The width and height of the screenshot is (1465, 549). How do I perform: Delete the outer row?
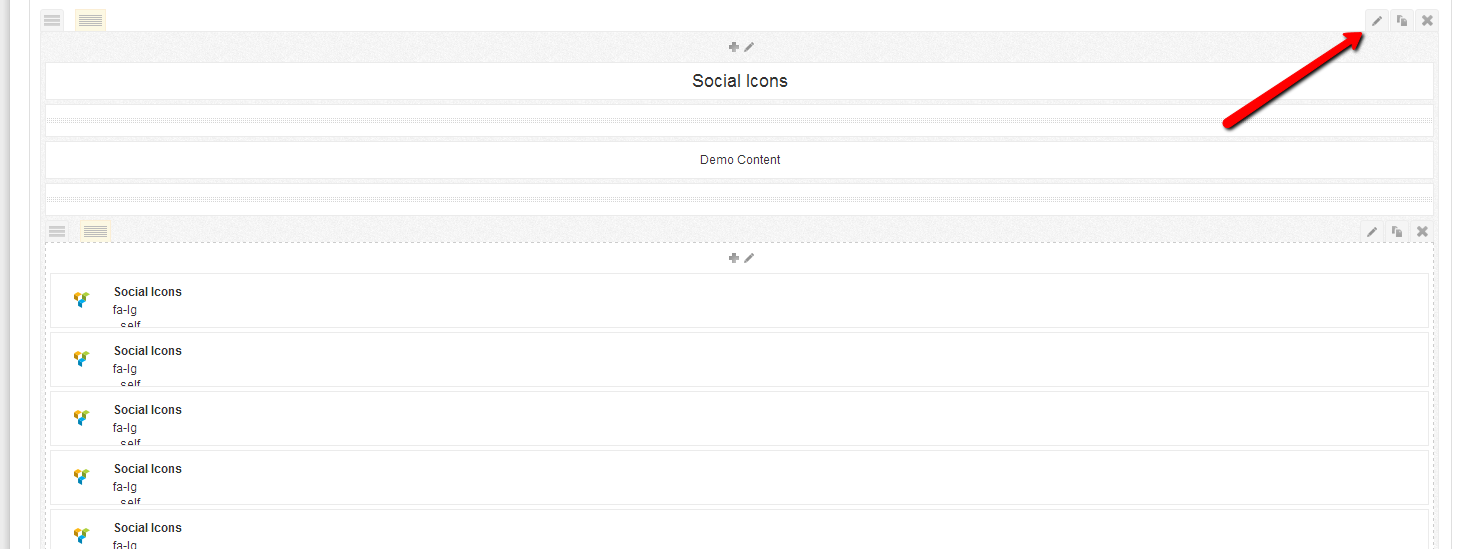click(1427, 20)
